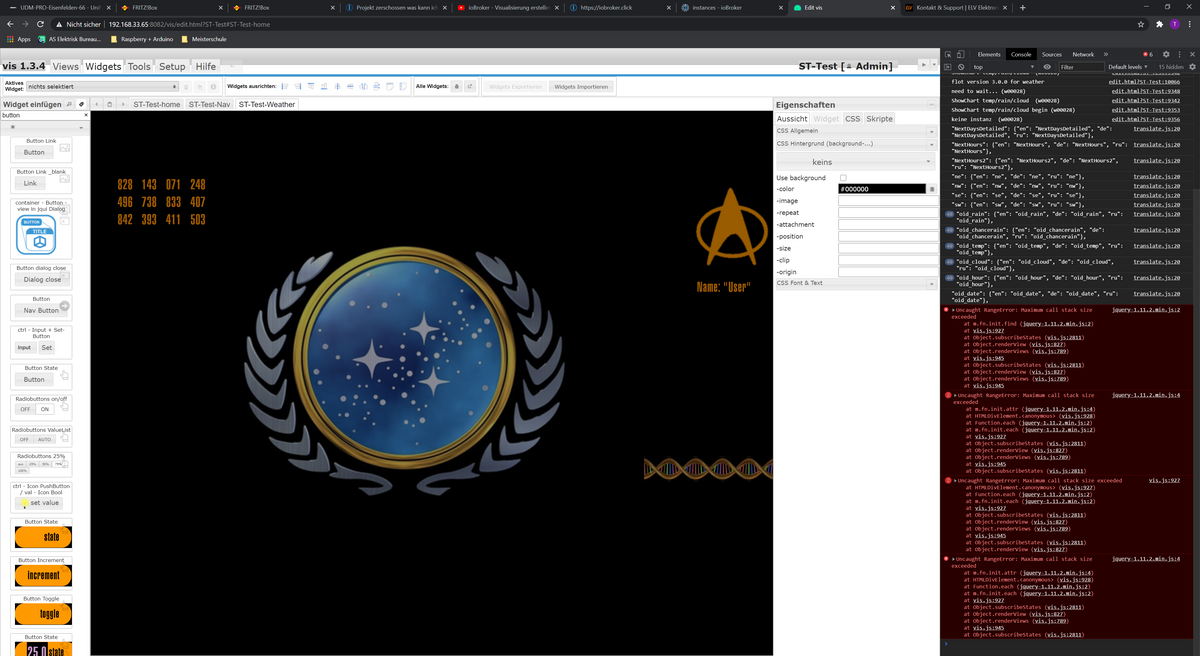Clear the console with the block icon
The height and width of the screenshot is (656, 1200).
point(961,67)
